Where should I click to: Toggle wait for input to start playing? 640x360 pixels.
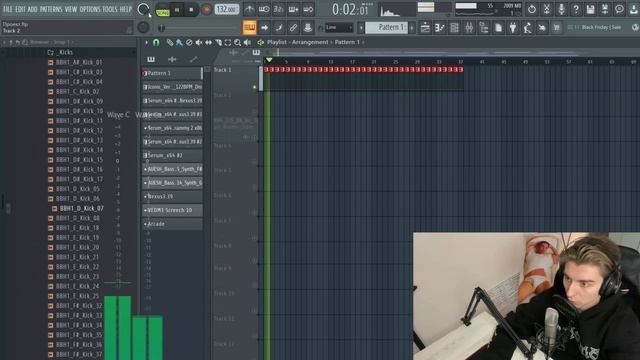tap(264, 9)
